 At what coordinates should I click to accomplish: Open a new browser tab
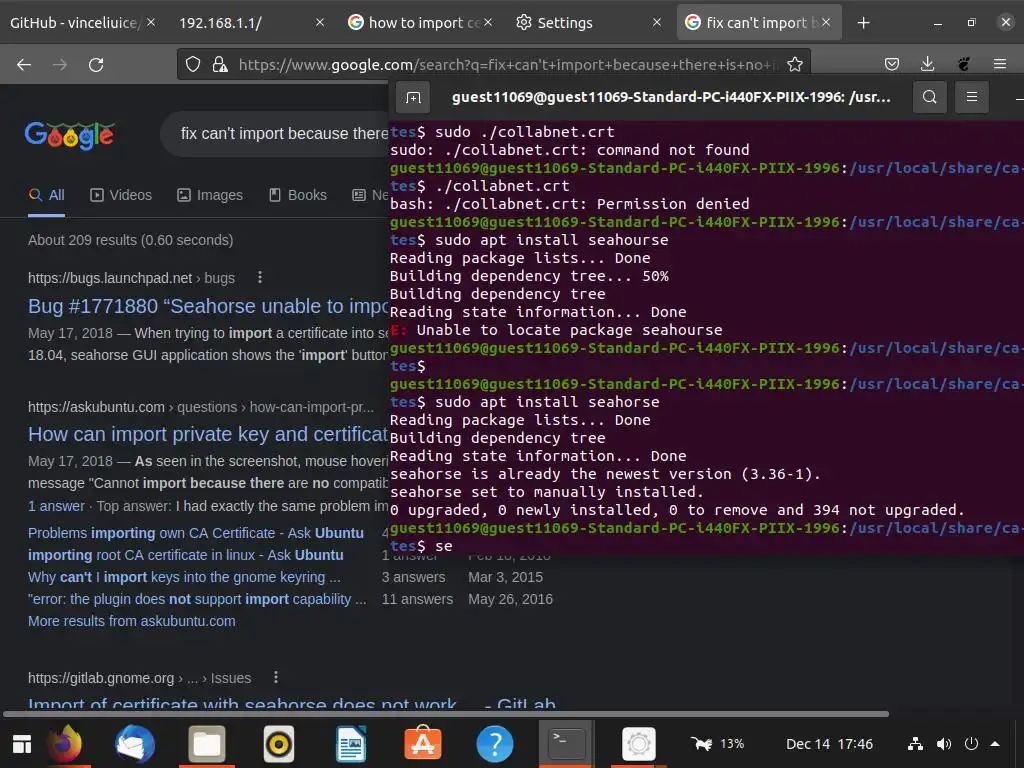pyautogui.click(x=863, y=23)
